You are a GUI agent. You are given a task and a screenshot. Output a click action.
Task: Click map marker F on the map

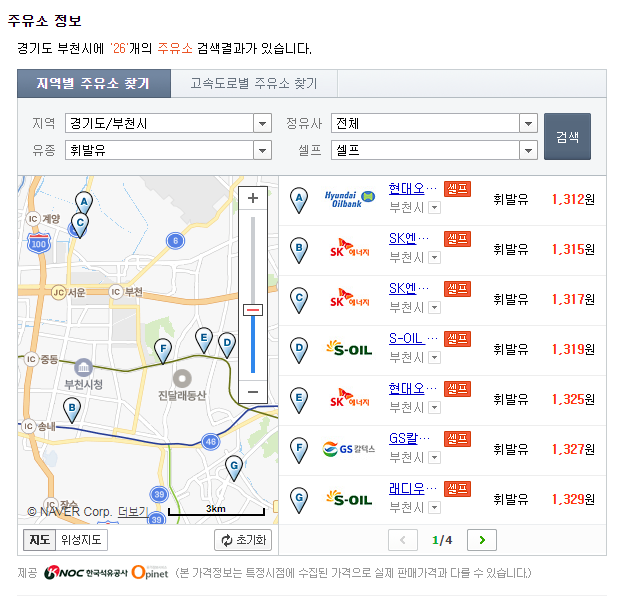click(x=163, y=351)
